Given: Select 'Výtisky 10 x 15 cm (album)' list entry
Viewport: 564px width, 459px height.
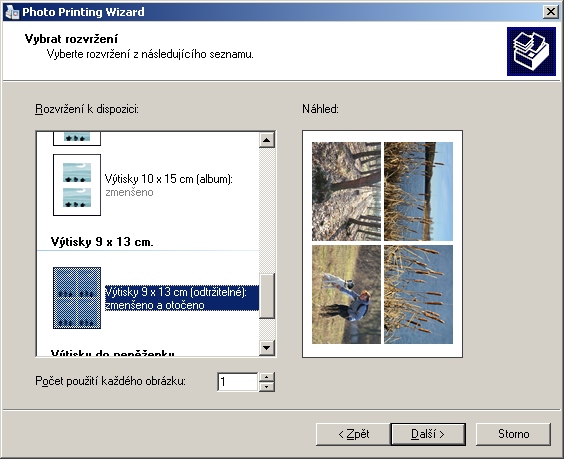Looking at the screenshot, I should (168, 185).
